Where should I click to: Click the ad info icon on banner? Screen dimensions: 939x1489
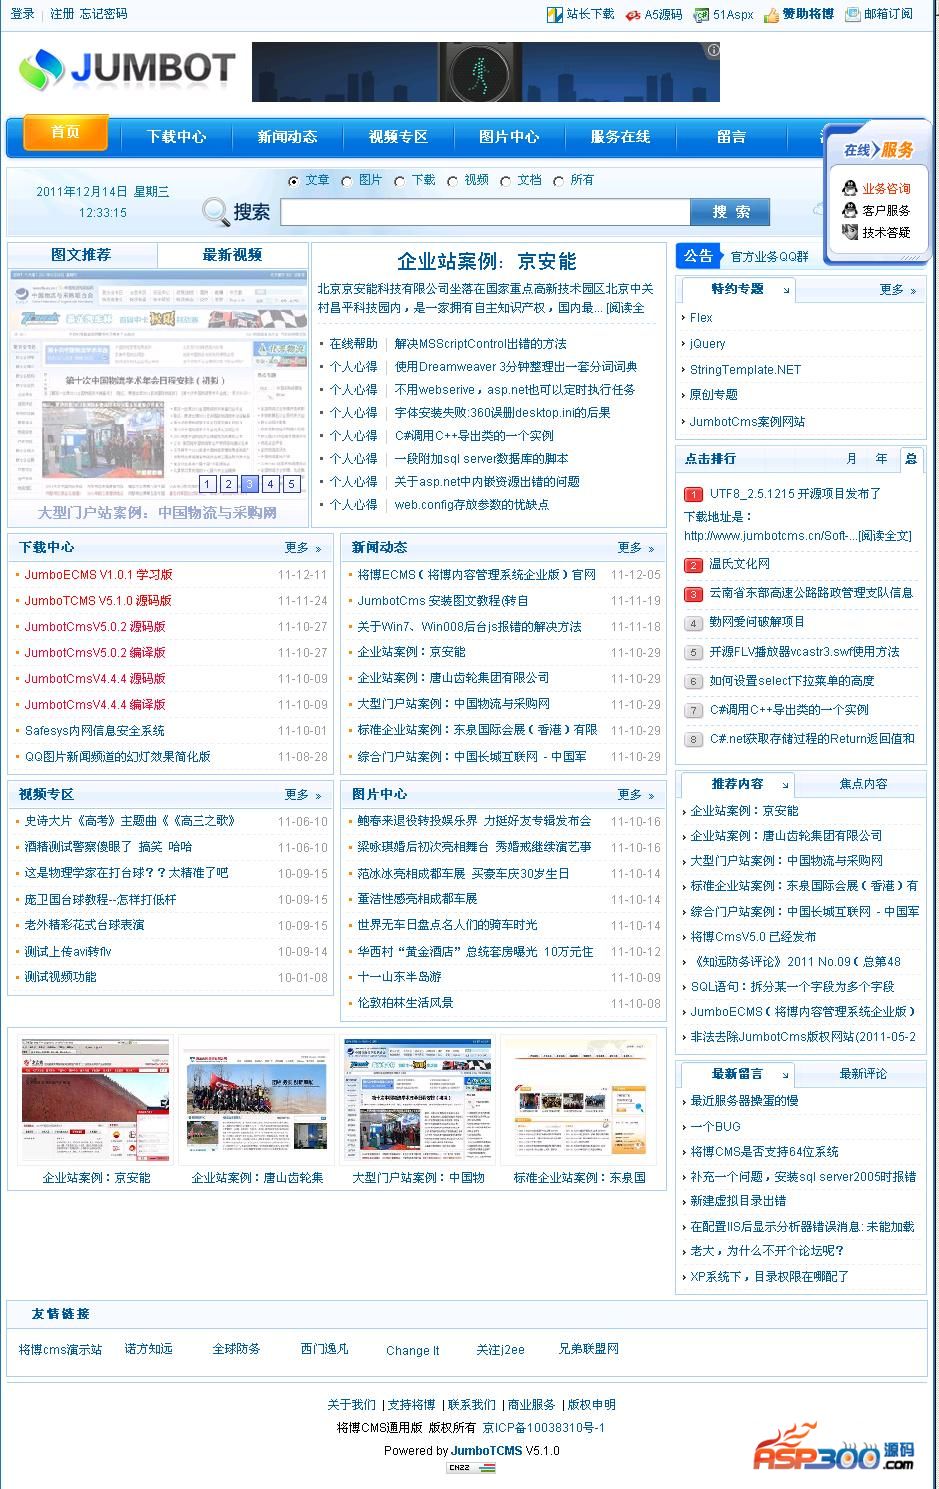pos(713,50)
